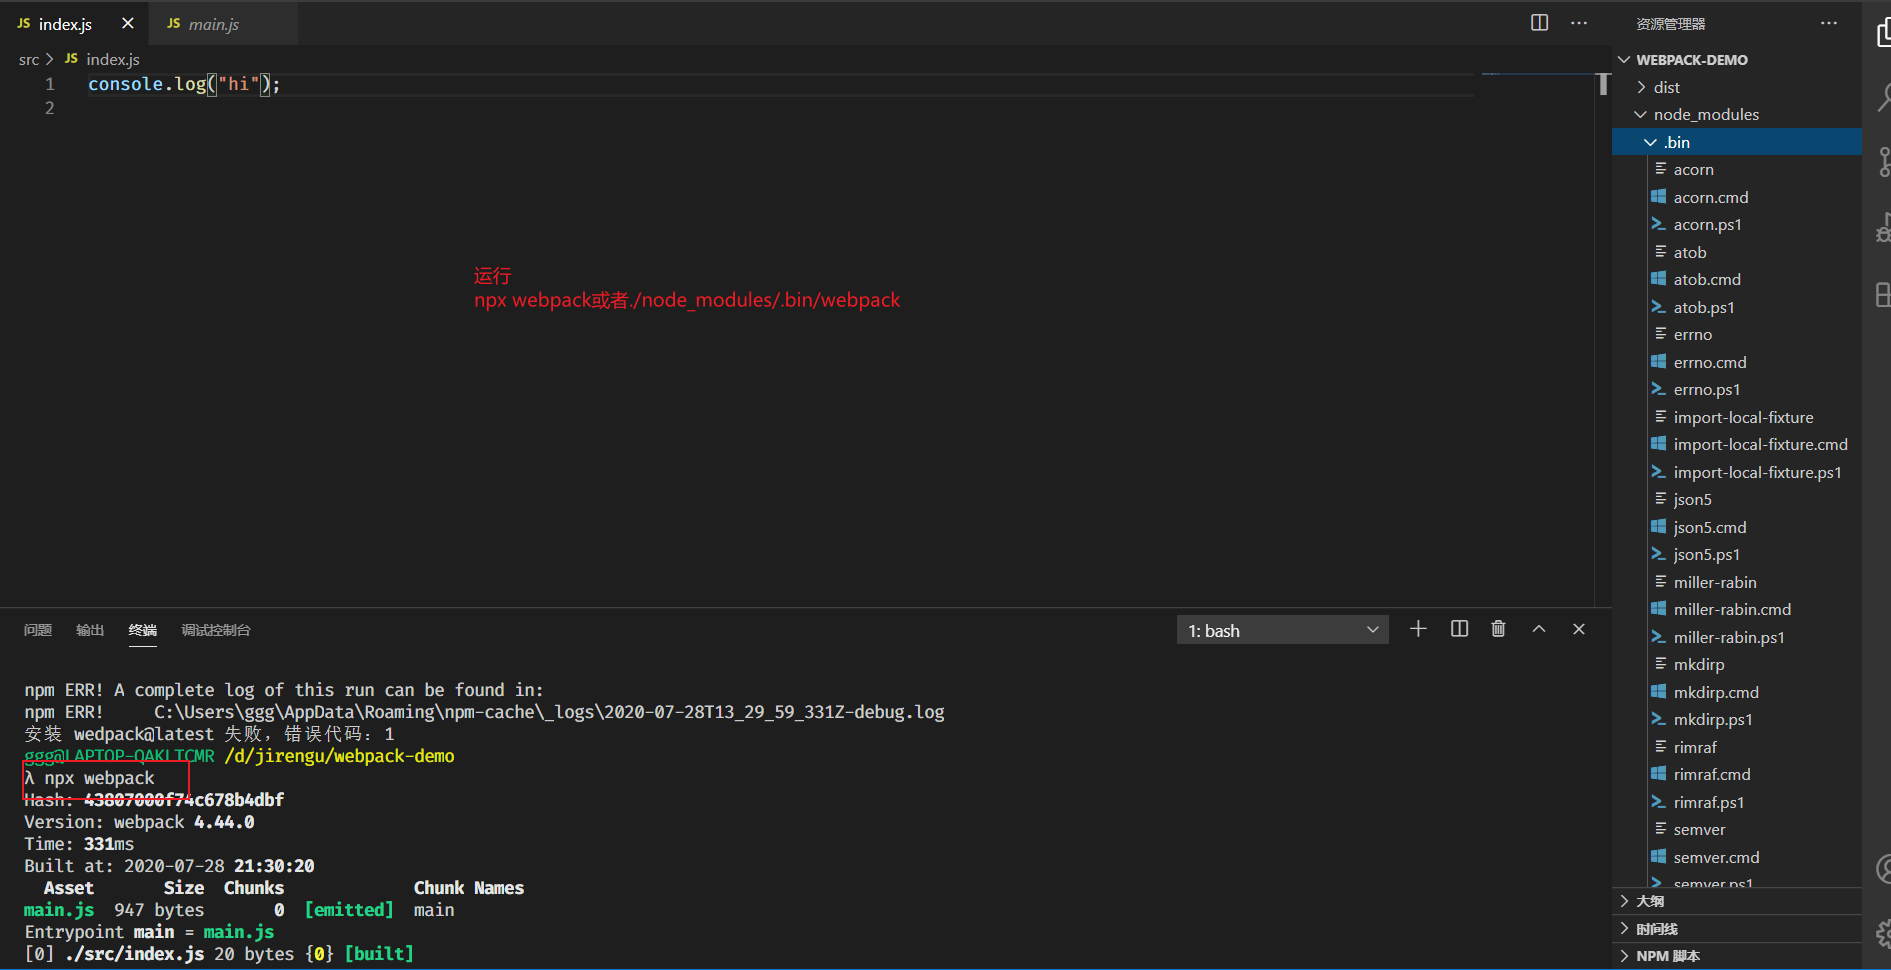
Task: Open the '1: bash' terminal dropdown
Action: (x=1283, y=630)
